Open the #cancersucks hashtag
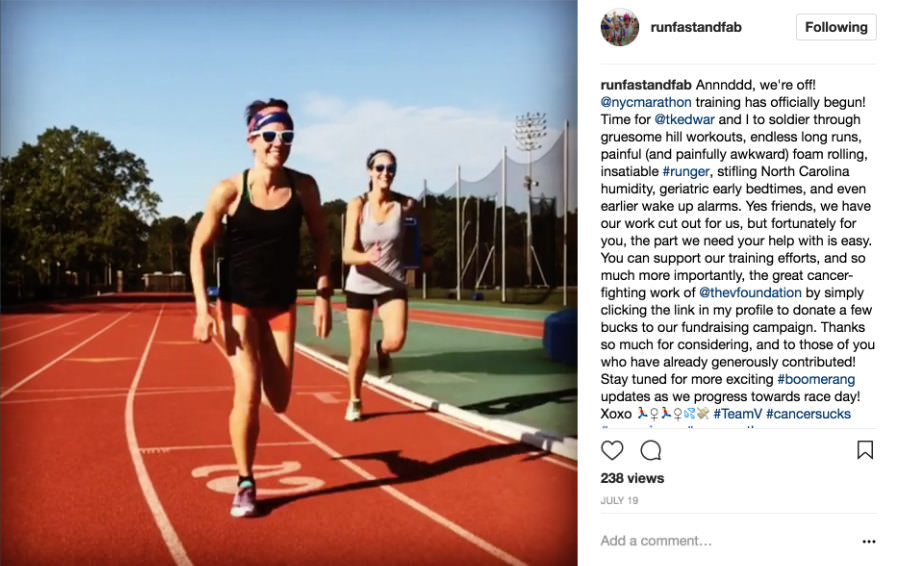This screenshot has height=566, width=899. pyautogui.click(x=808, y=413)
